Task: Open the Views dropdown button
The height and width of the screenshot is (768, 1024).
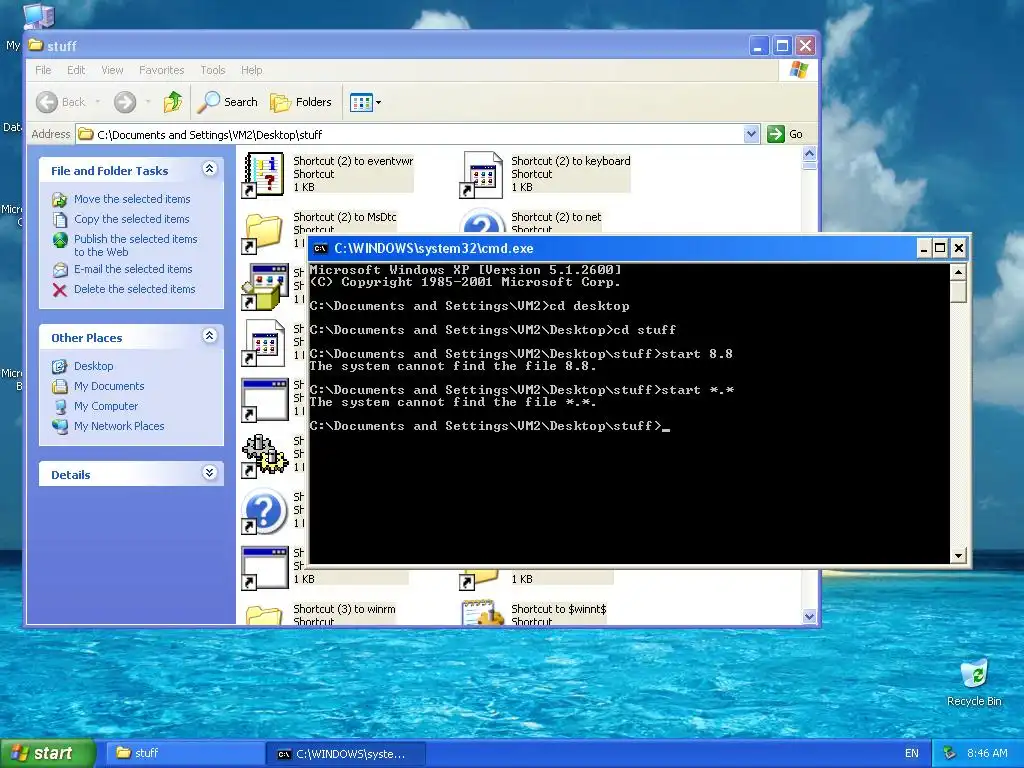Action: [x=365, y=102]
